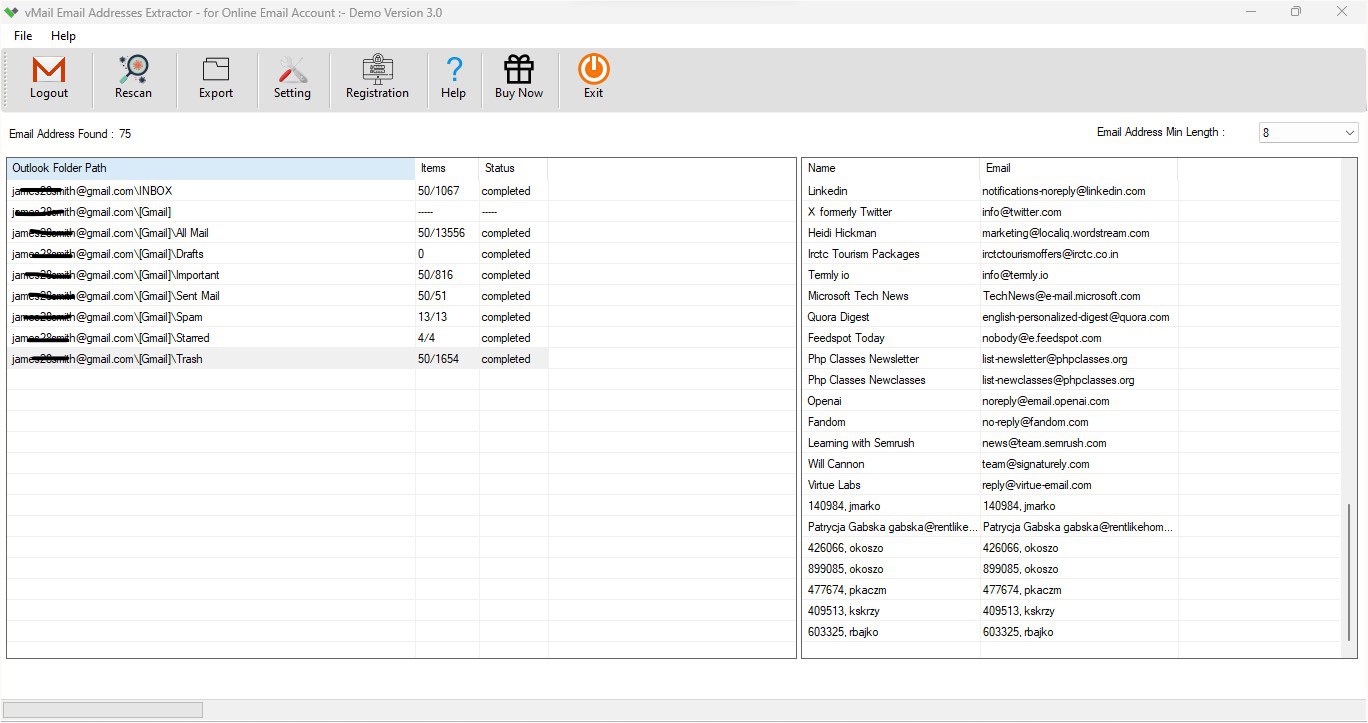Click the Status column header

513,168
